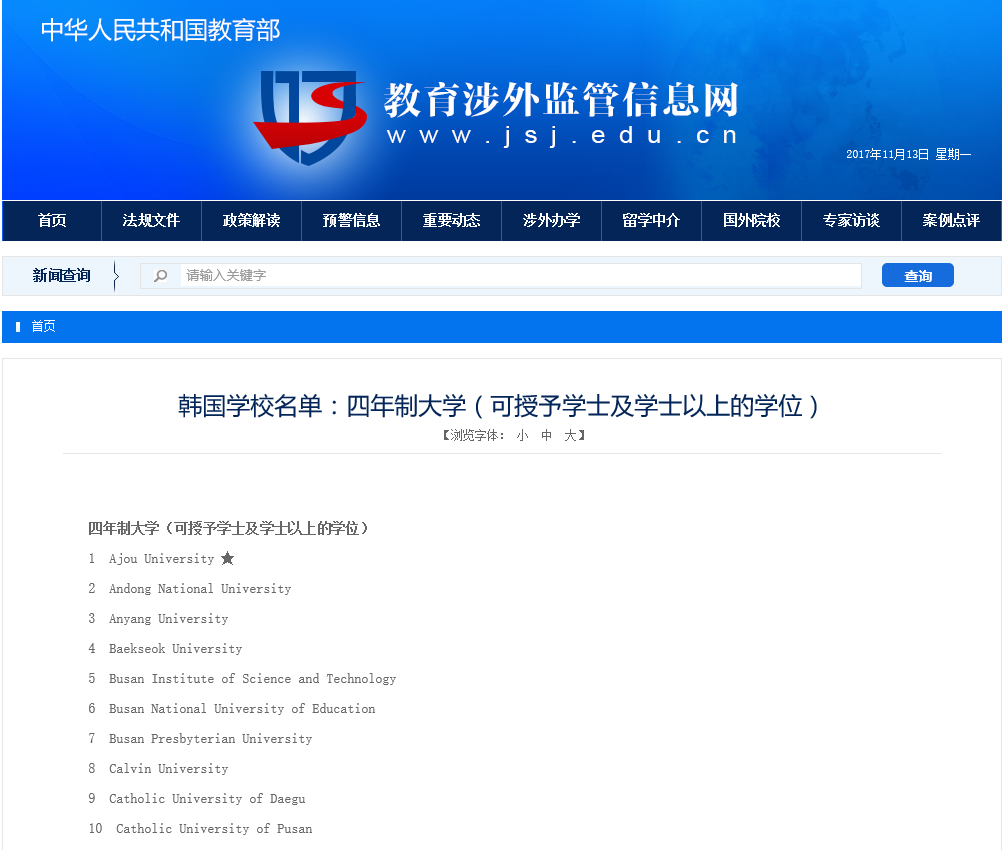Set browsing font size to 小
The width and height of the screenshot is (1006, 850).
[x=522, y=436]
